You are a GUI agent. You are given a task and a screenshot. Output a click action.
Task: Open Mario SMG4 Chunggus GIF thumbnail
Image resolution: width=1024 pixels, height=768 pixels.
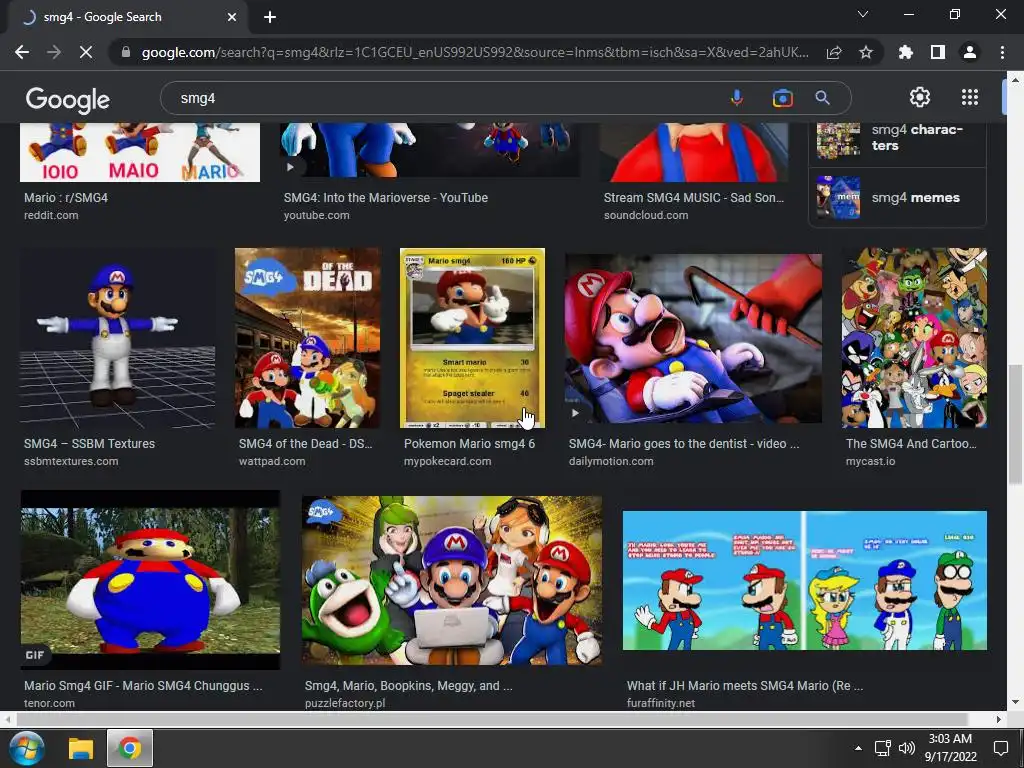coord(150,580)
